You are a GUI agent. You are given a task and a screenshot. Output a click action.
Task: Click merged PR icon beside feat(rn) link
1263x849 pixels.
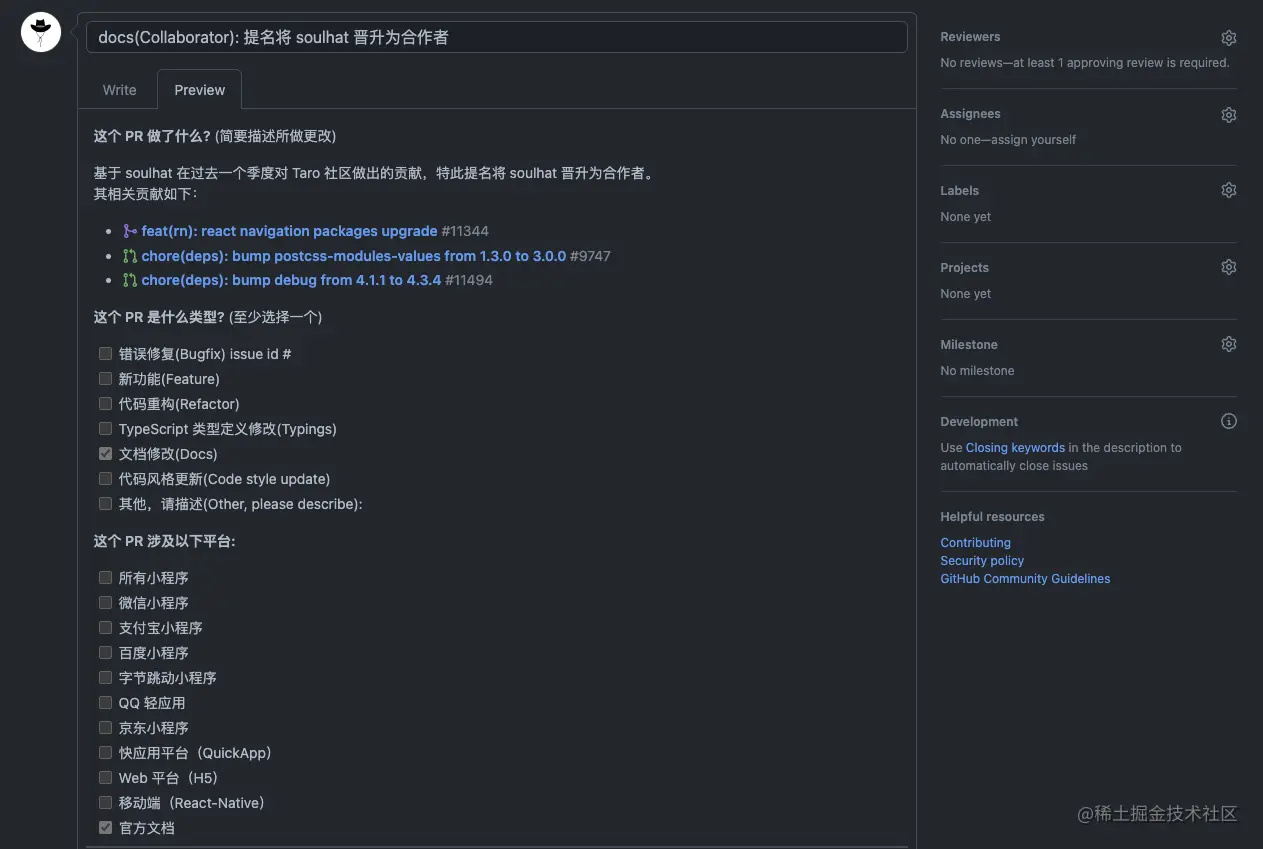click(x=130, y=231)
